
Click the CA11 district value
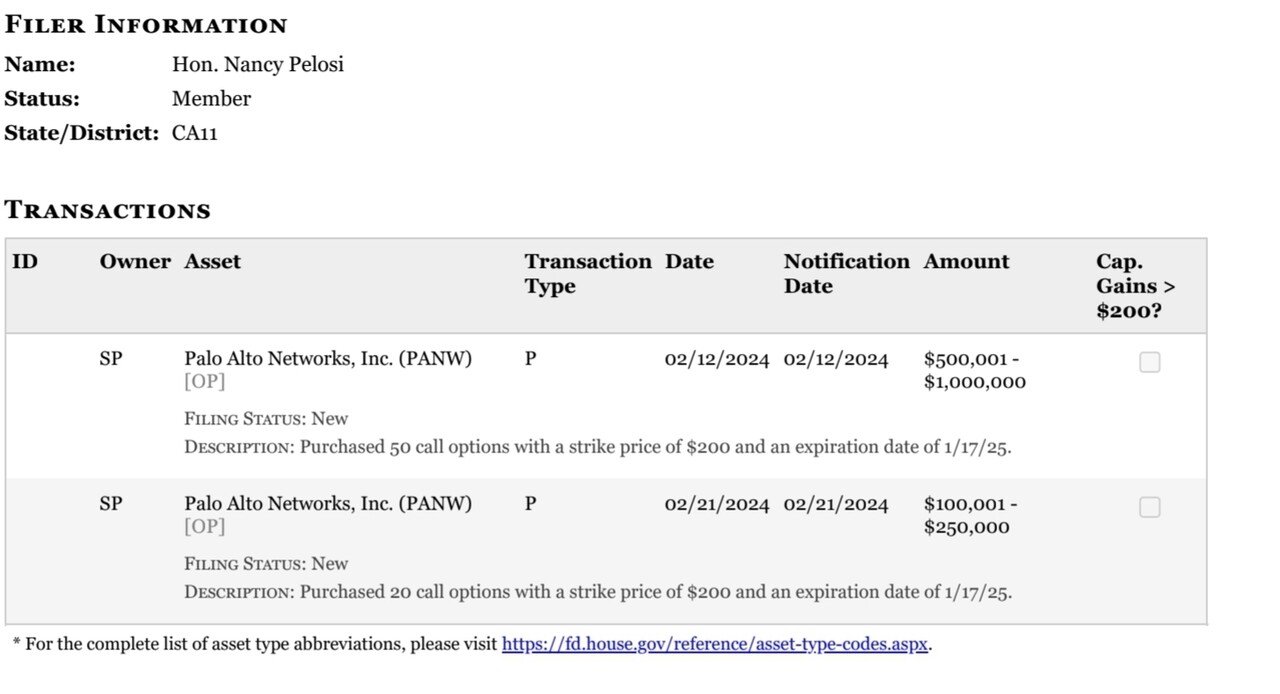[x=195, y=133]
